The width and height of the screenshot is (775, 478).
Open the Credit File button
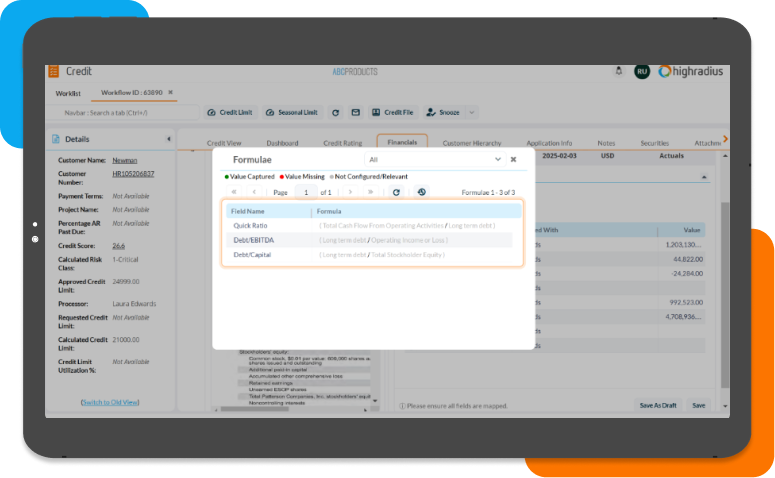(393, 113)
